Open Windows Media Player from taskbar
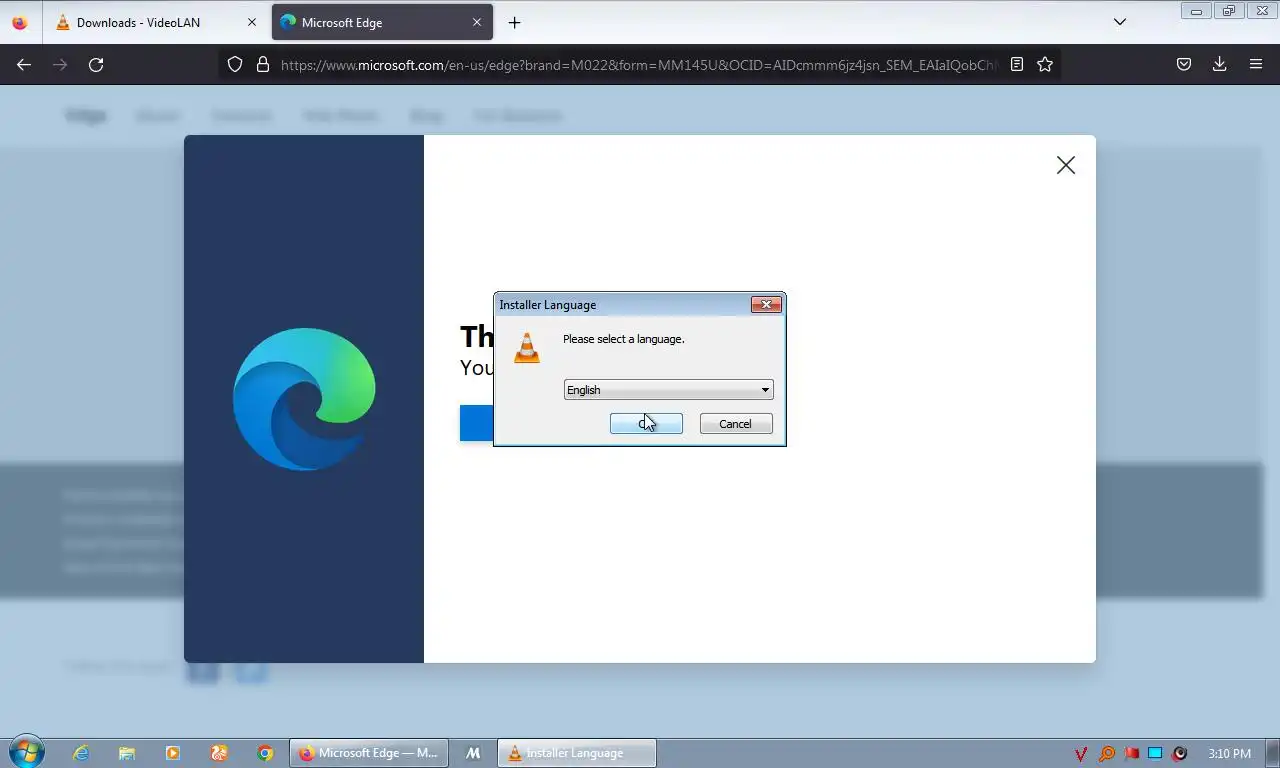The image size is (1280, 768). coord(173,753)
